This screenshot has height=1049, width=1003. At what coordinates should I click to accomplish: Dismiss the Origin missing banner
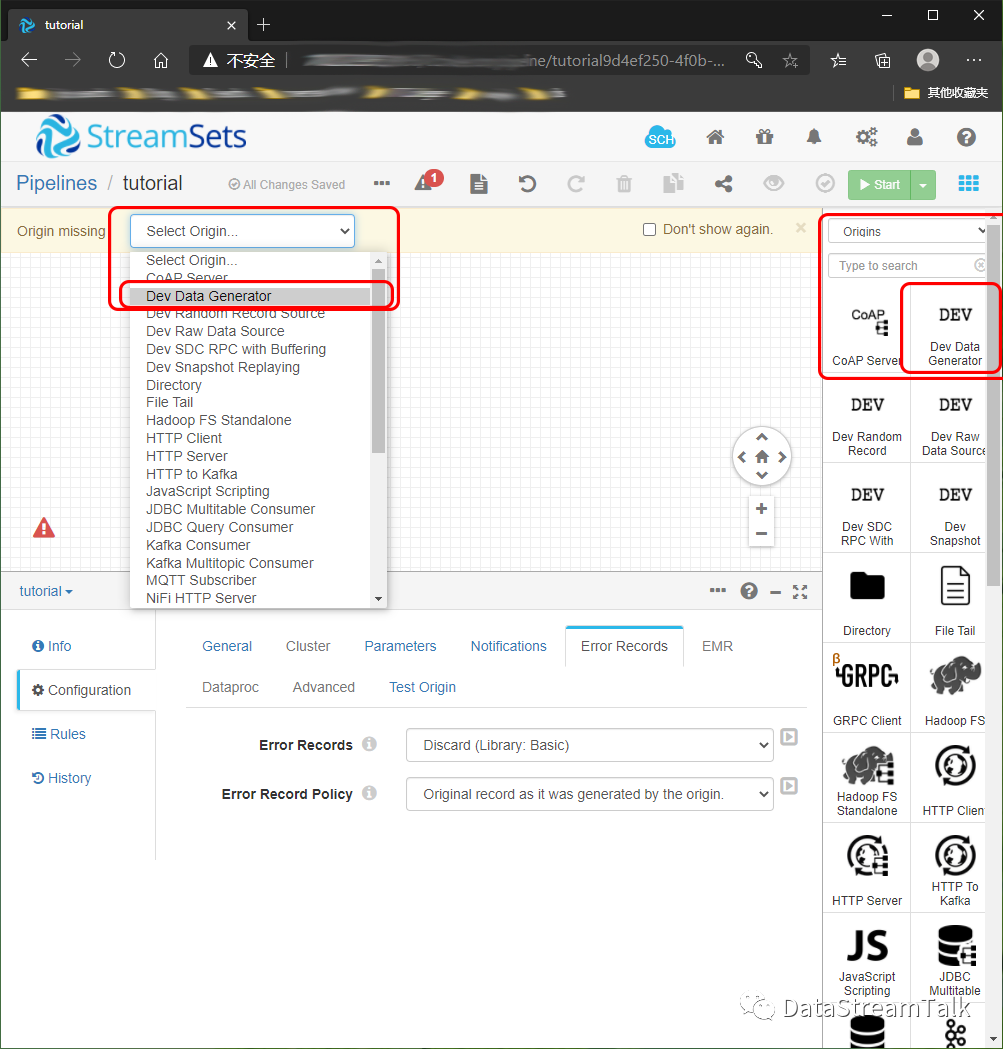point(800,228)
